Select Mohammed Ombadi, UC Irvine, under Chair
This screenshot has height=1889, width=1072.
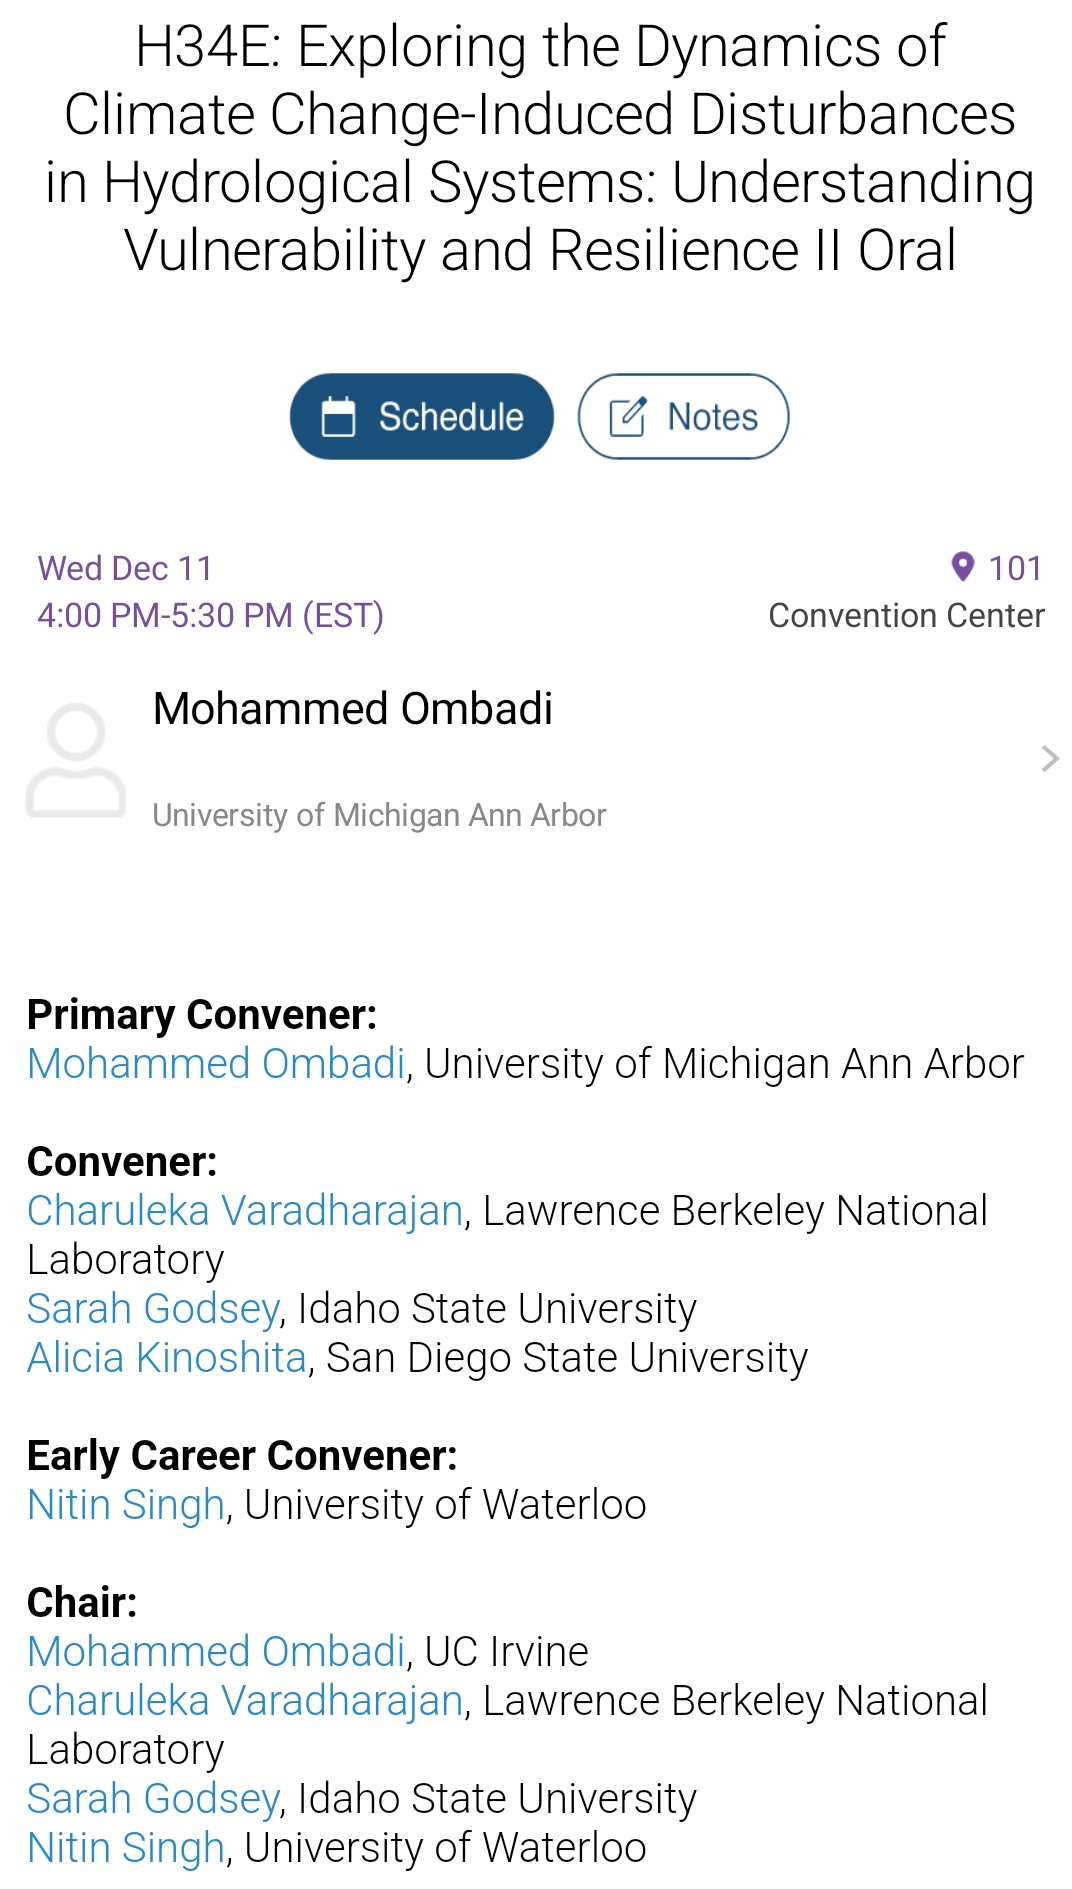[216, 1652]
